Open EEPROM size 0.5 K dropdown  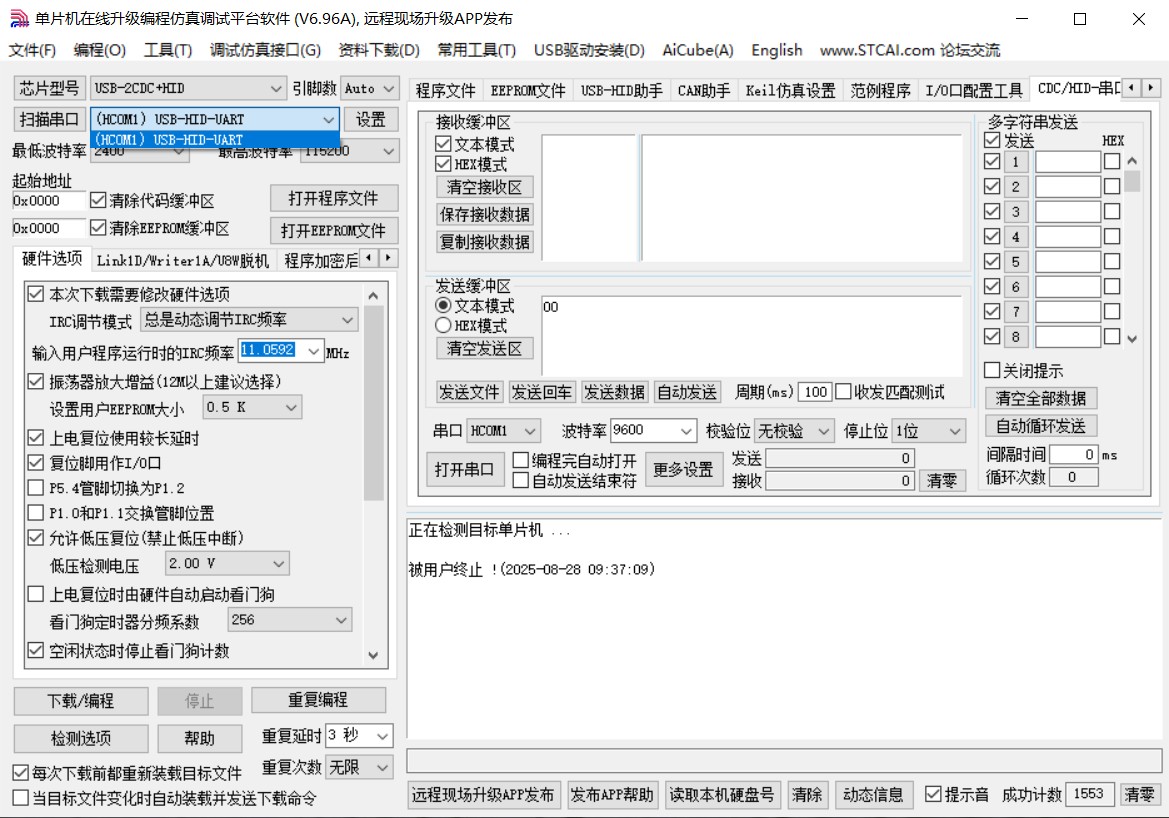coord(252,407)
